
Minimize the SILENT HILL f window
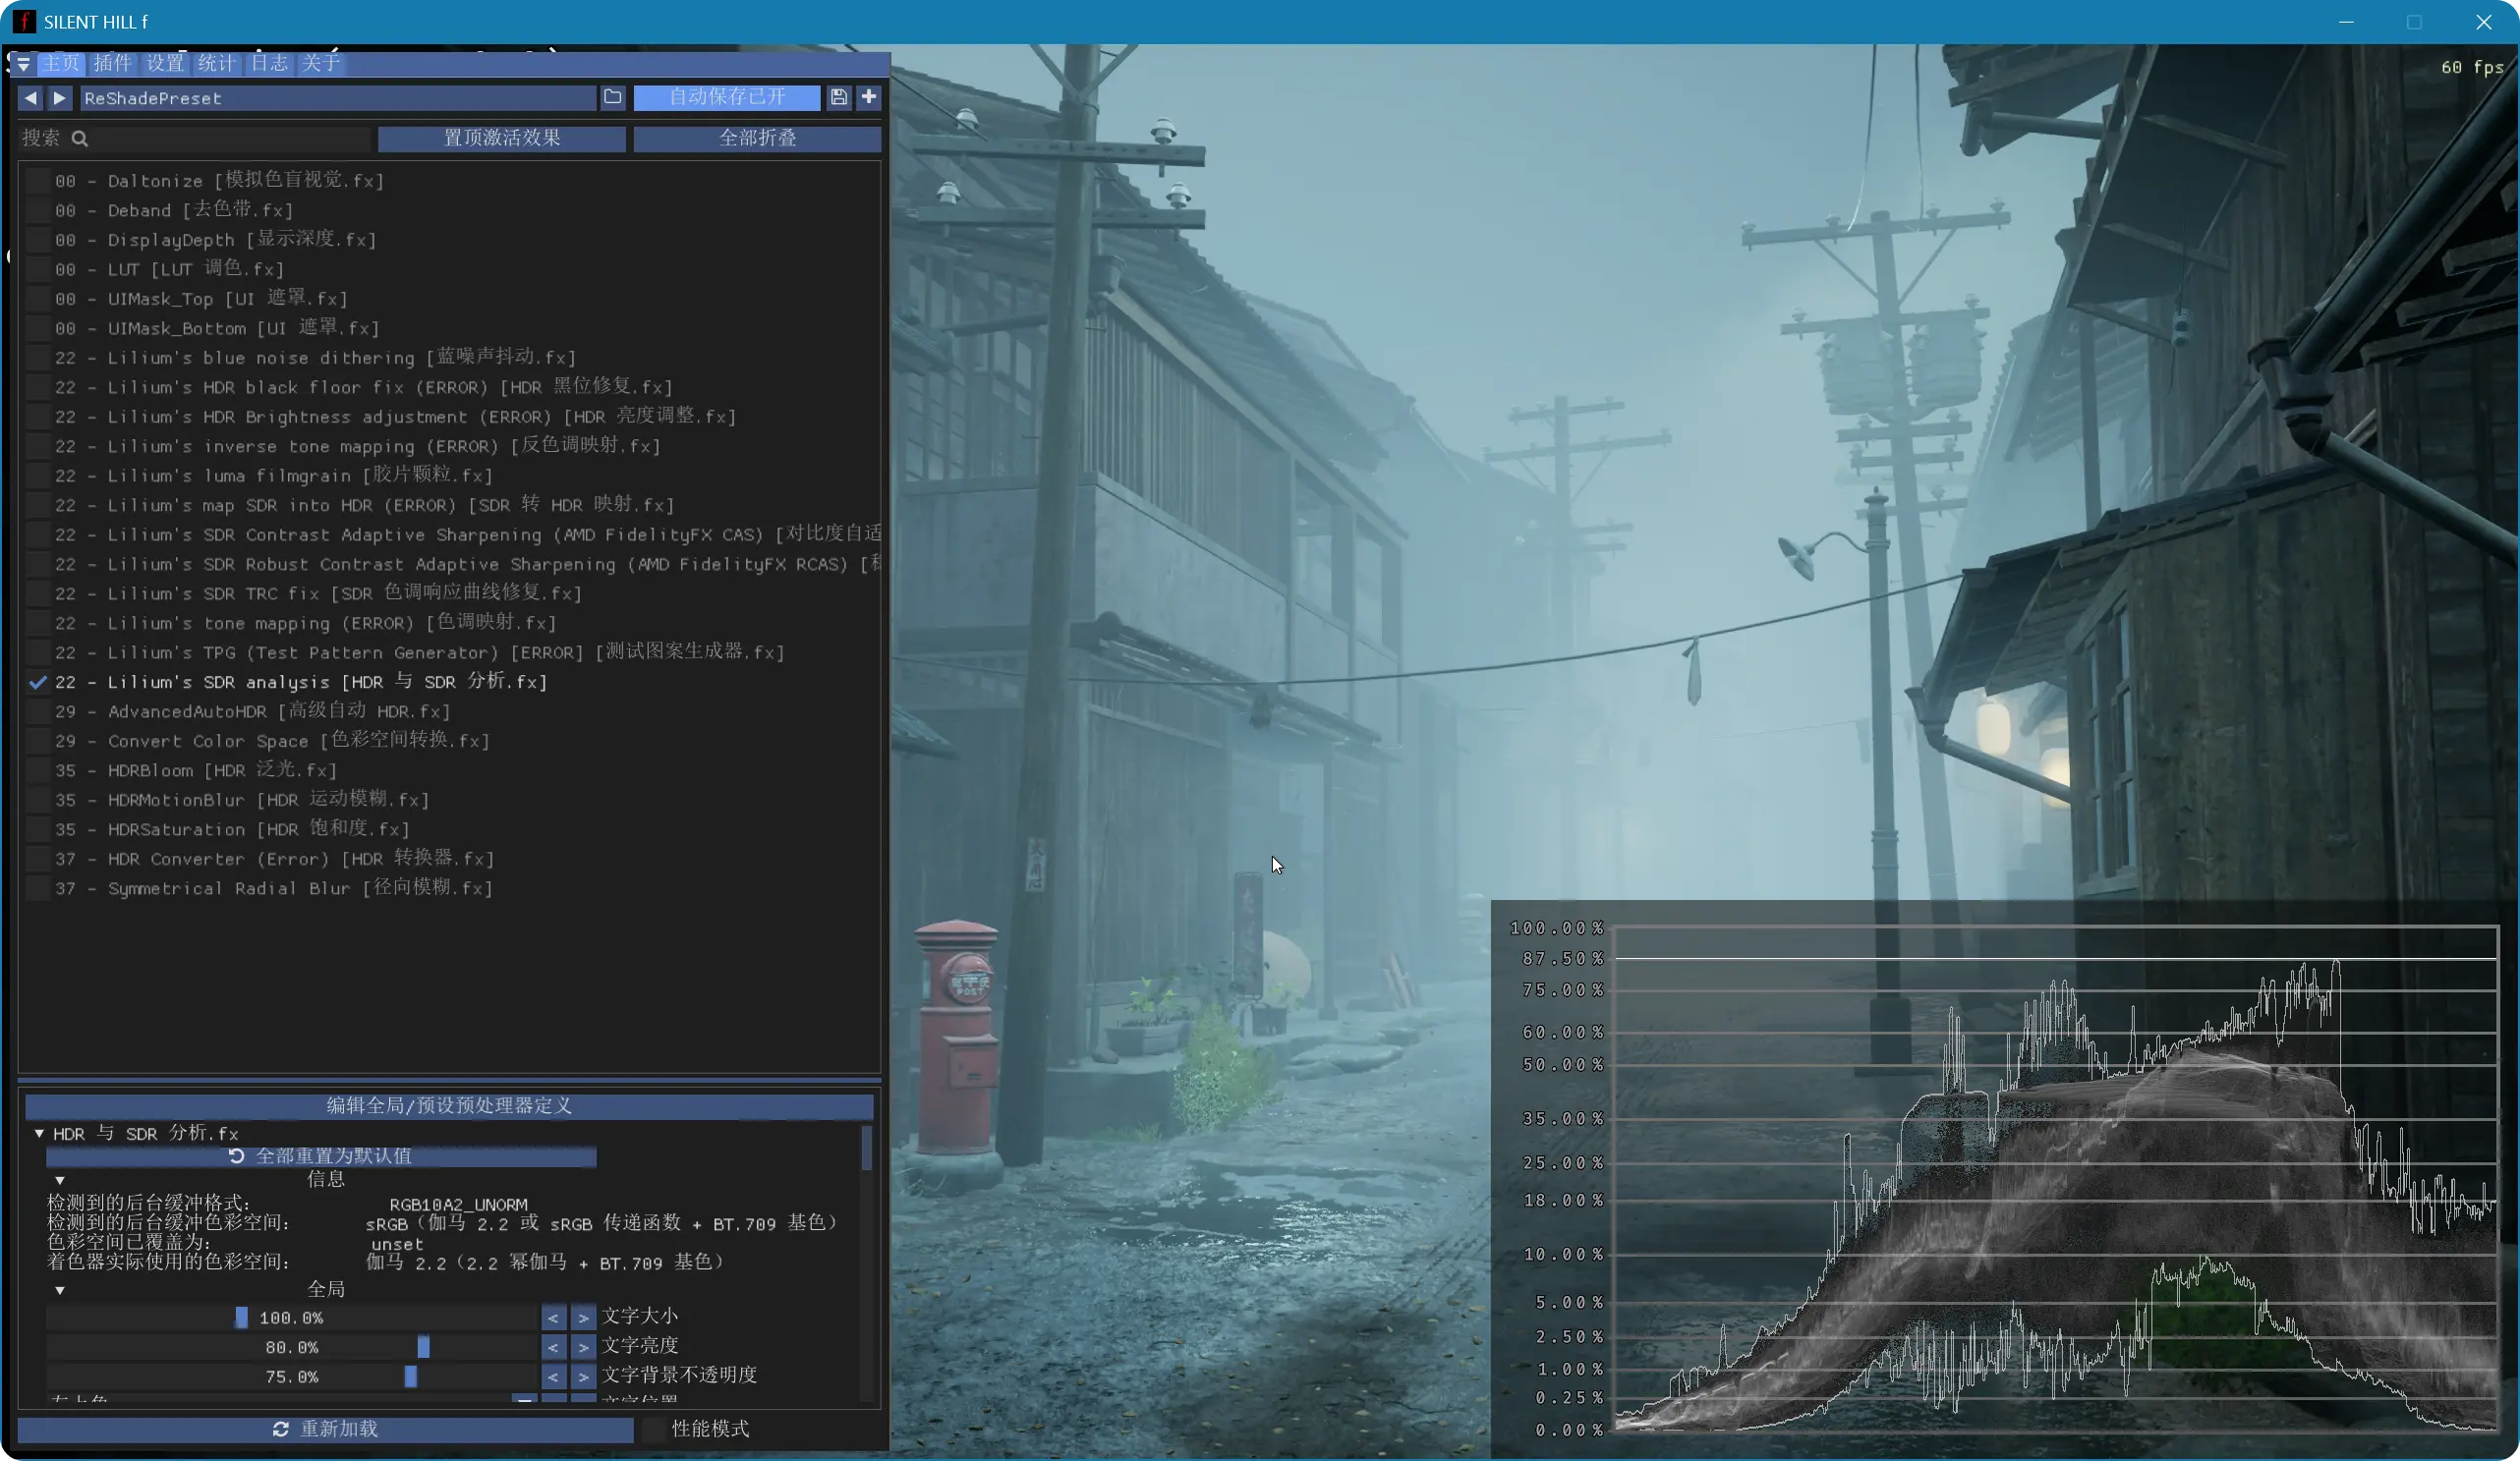coord(2346,22)
